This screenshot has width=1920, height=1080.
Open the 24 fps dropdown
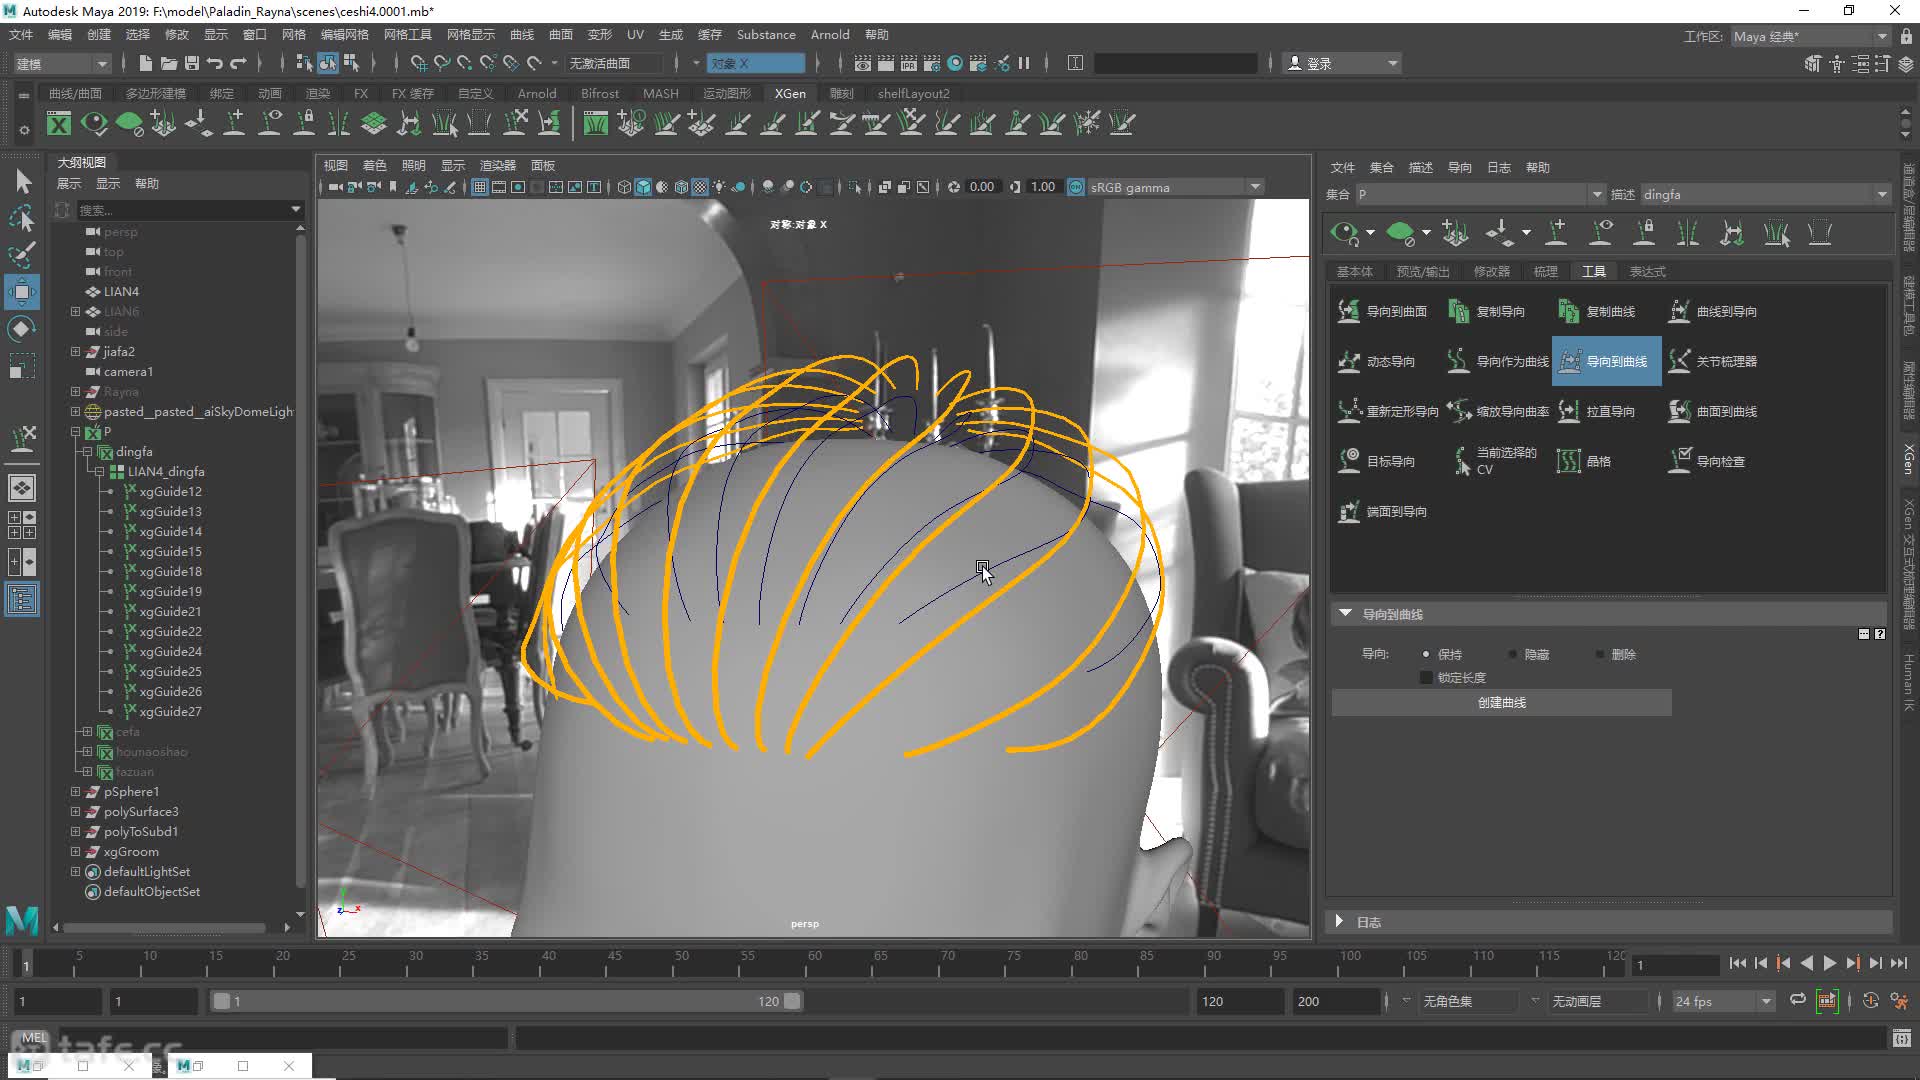click(1722, 1001)
